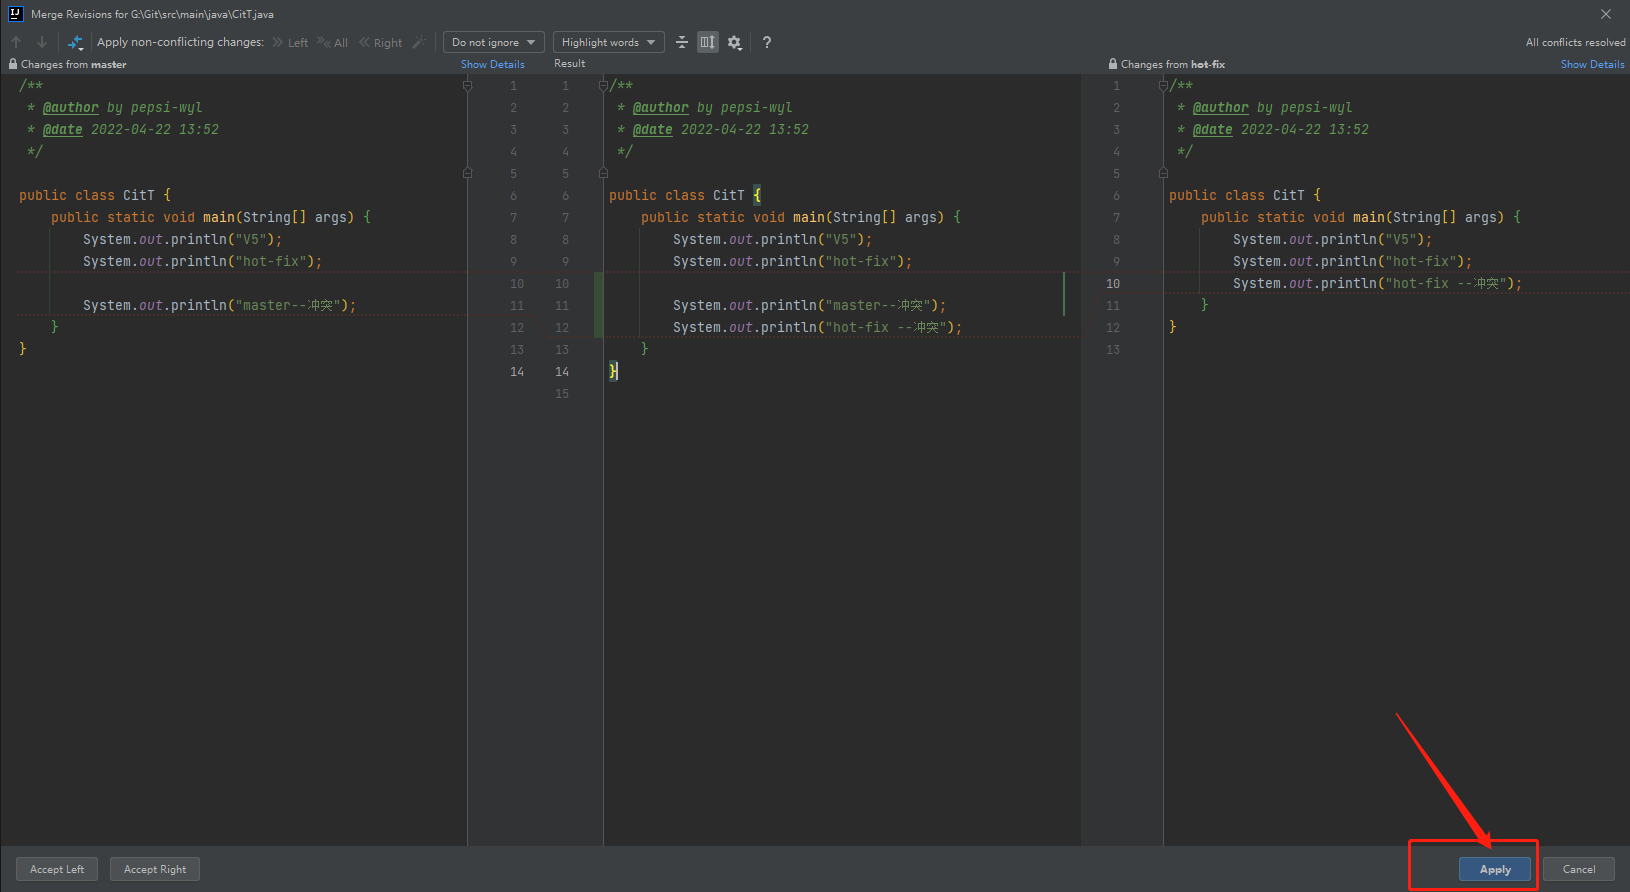1630x892 pixels.
Task: Cancel the merge dialog
Action: [1579, 869]
